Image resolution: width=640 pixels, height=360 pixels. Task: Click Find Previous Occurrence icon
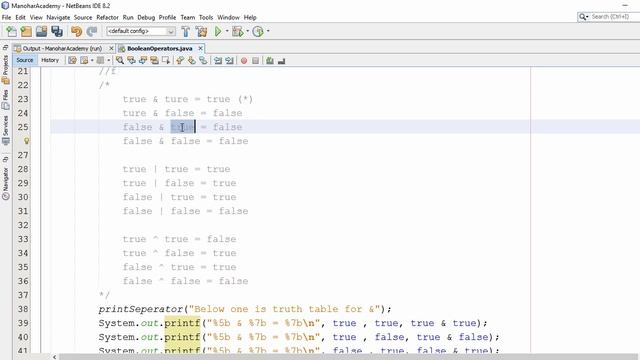[x=131, y=60]
